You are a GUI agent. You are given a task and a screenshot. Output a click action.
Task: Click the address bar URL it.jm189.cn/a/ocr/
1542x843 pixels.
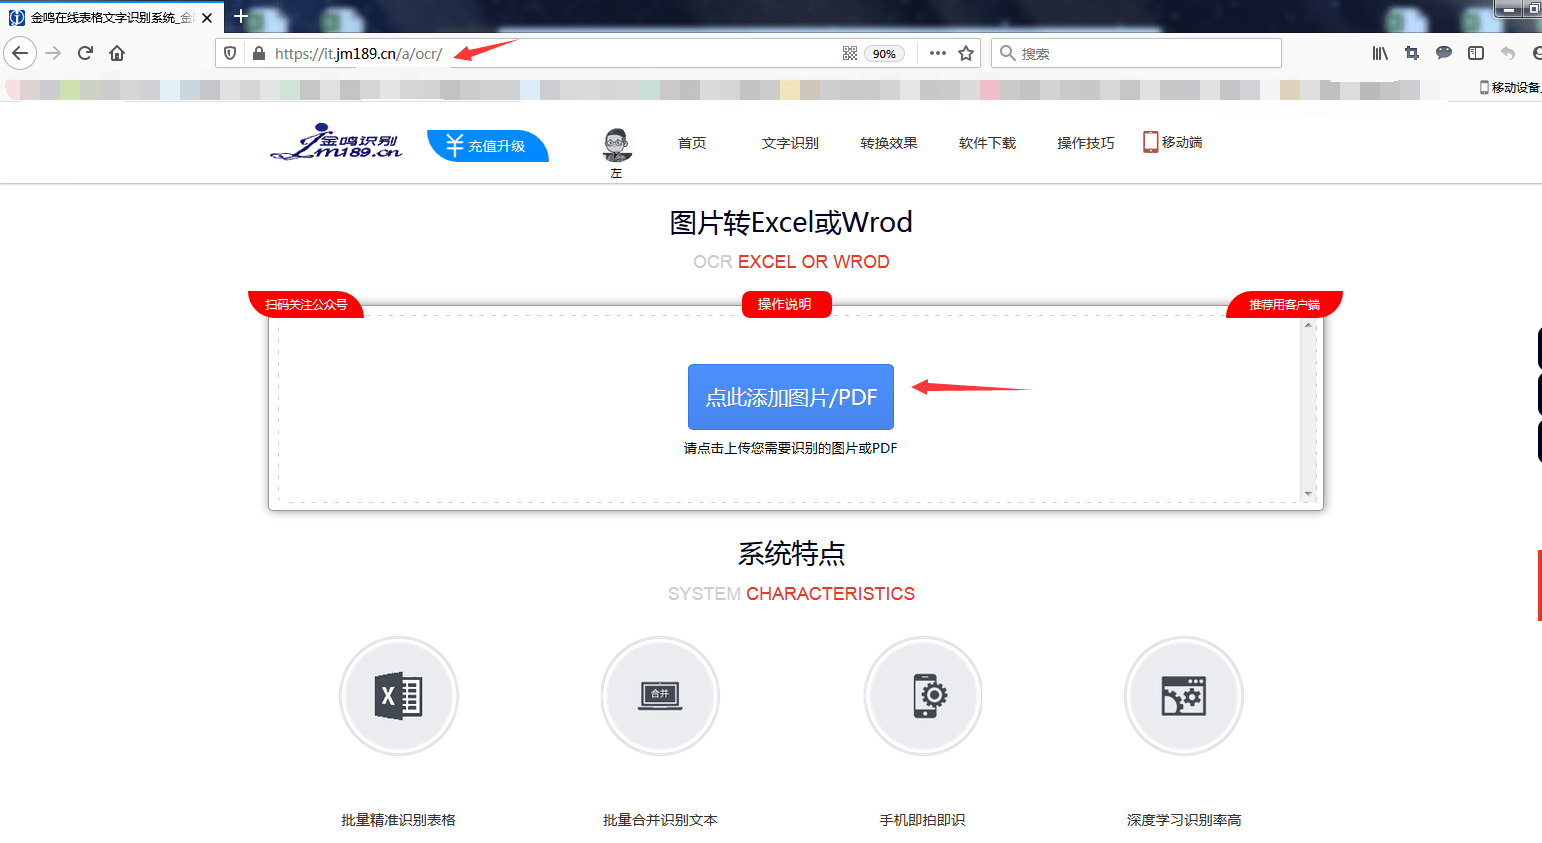tap(358, 54)
